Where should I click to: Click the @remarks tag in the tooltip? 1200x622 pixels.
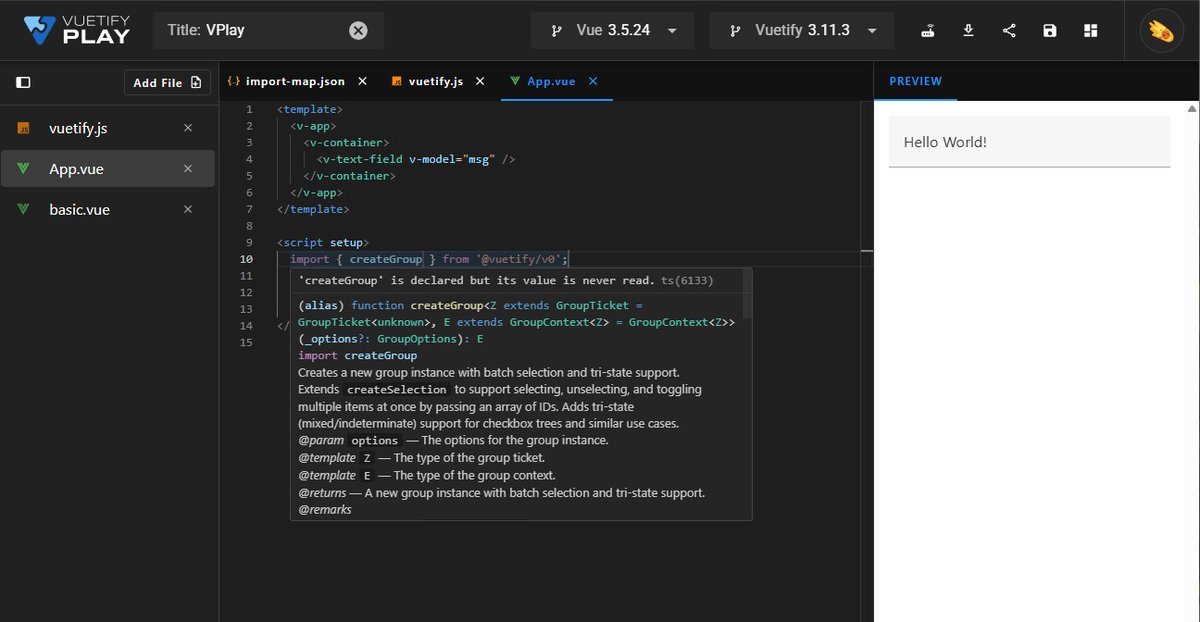point(325,510)
